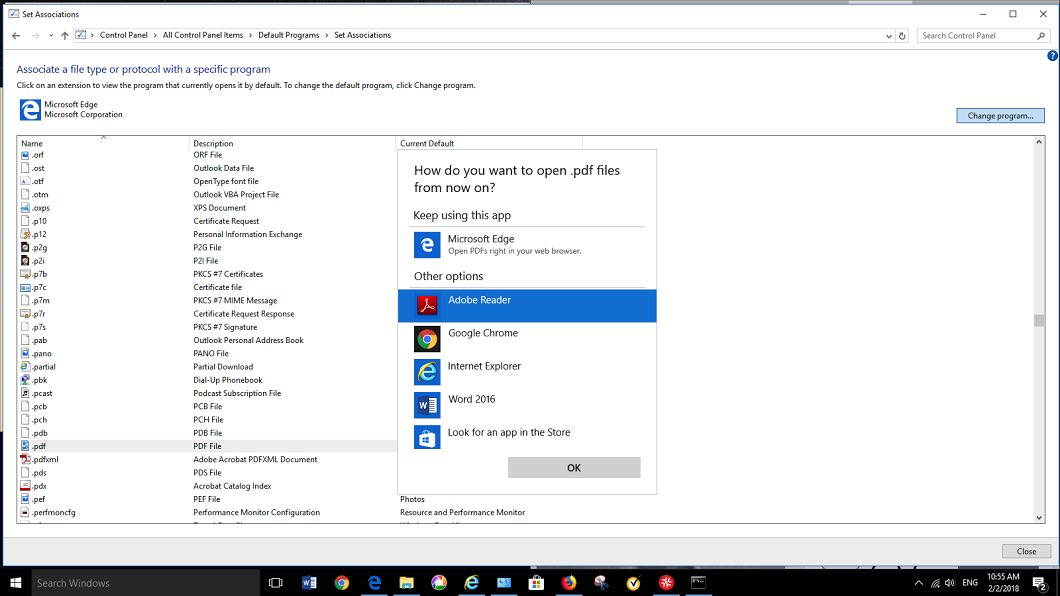Pick Internet Explorer as the PDF app
The height and width of the screenshot is (596, 1060).
click(x=526, y=372)
